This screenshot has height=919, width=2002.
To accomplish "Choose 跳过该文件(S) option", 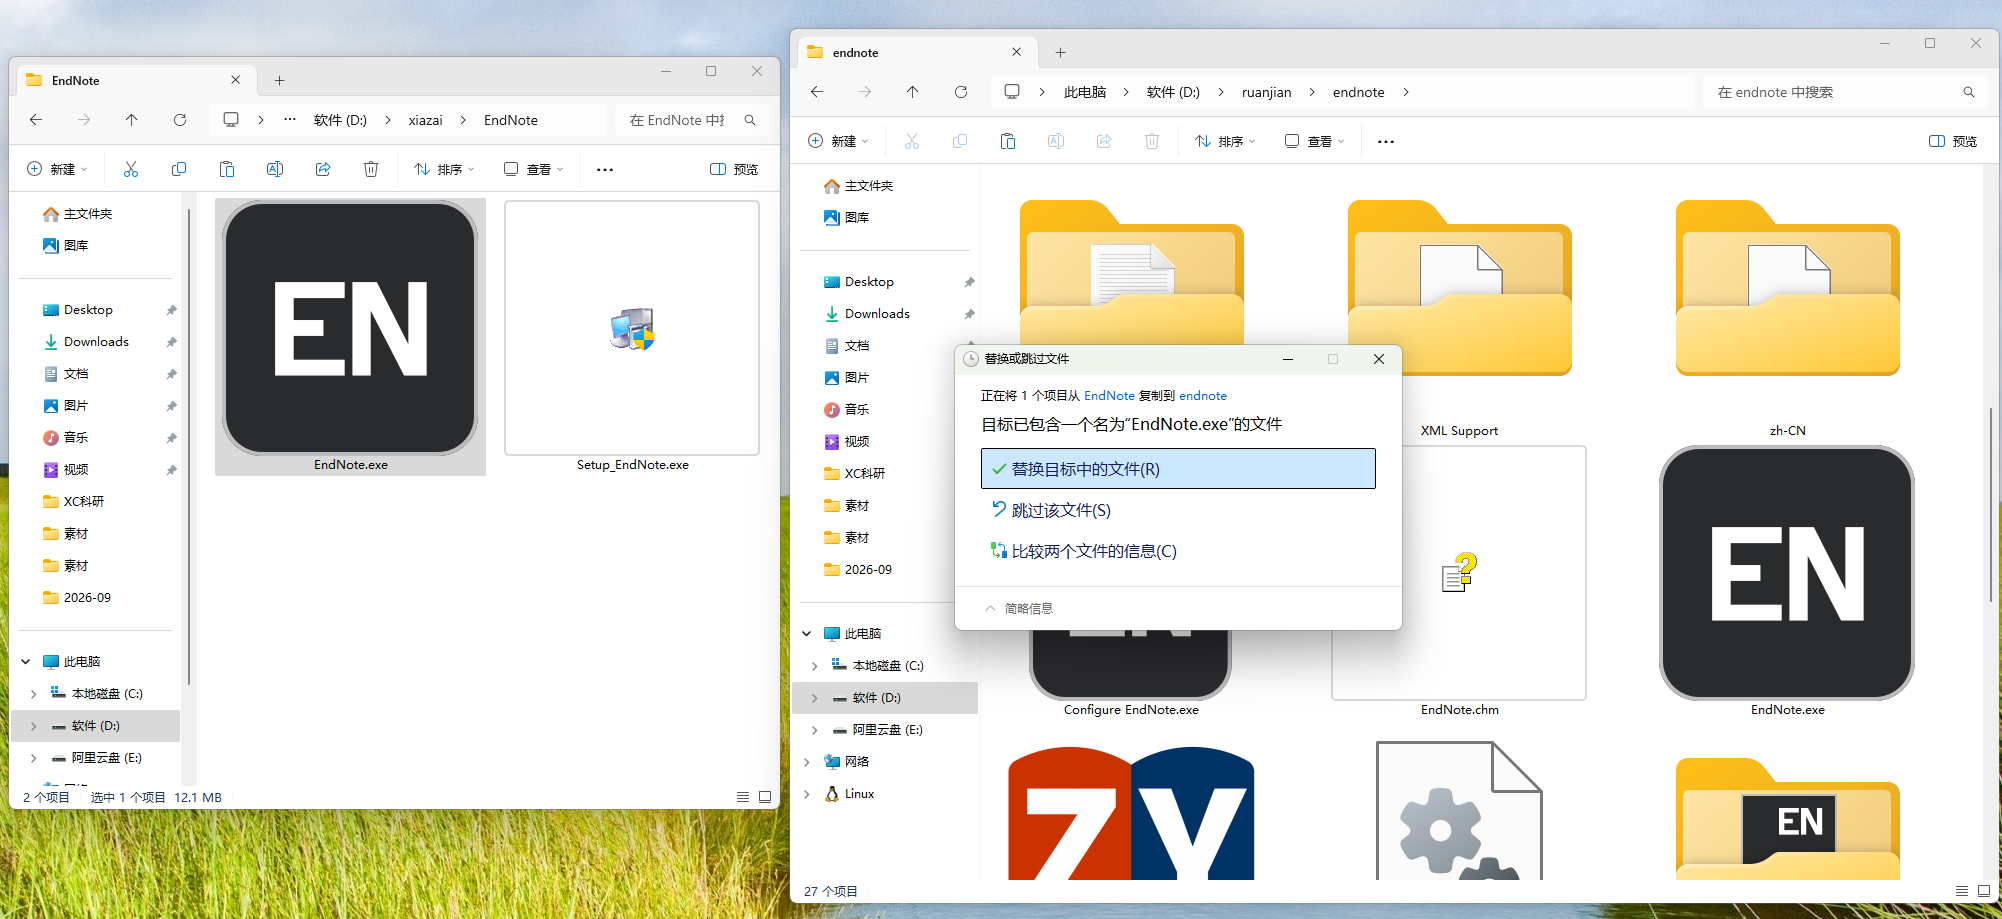I will click(1178, 510).
